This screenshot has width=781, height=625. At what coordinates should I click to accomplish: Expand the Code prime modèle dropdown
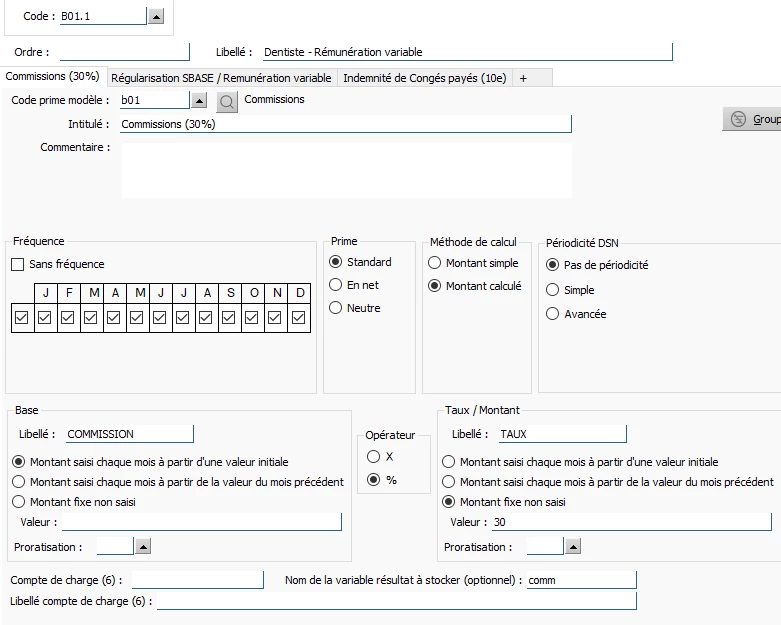[x=199, y=101]
